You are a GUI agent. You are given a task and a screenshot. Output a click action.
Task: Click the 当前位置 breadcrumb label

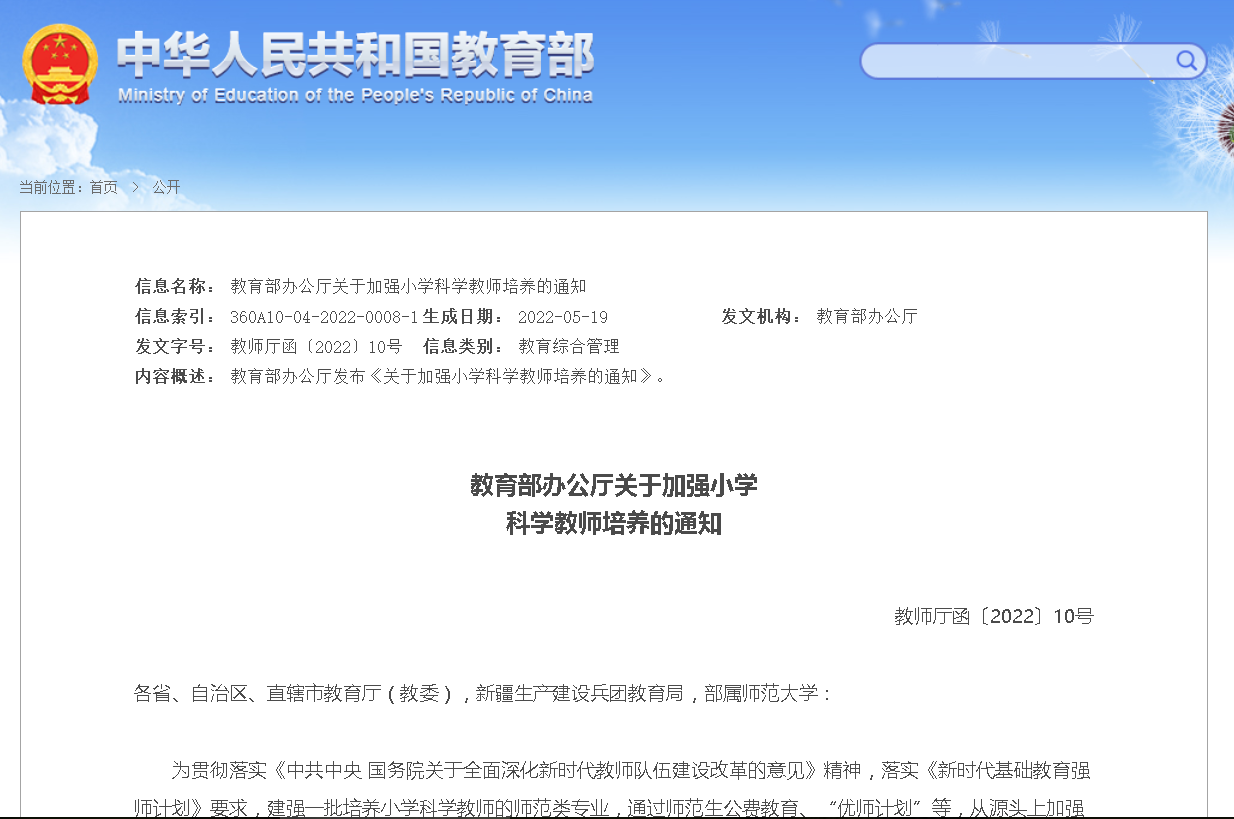pos(52,187)
